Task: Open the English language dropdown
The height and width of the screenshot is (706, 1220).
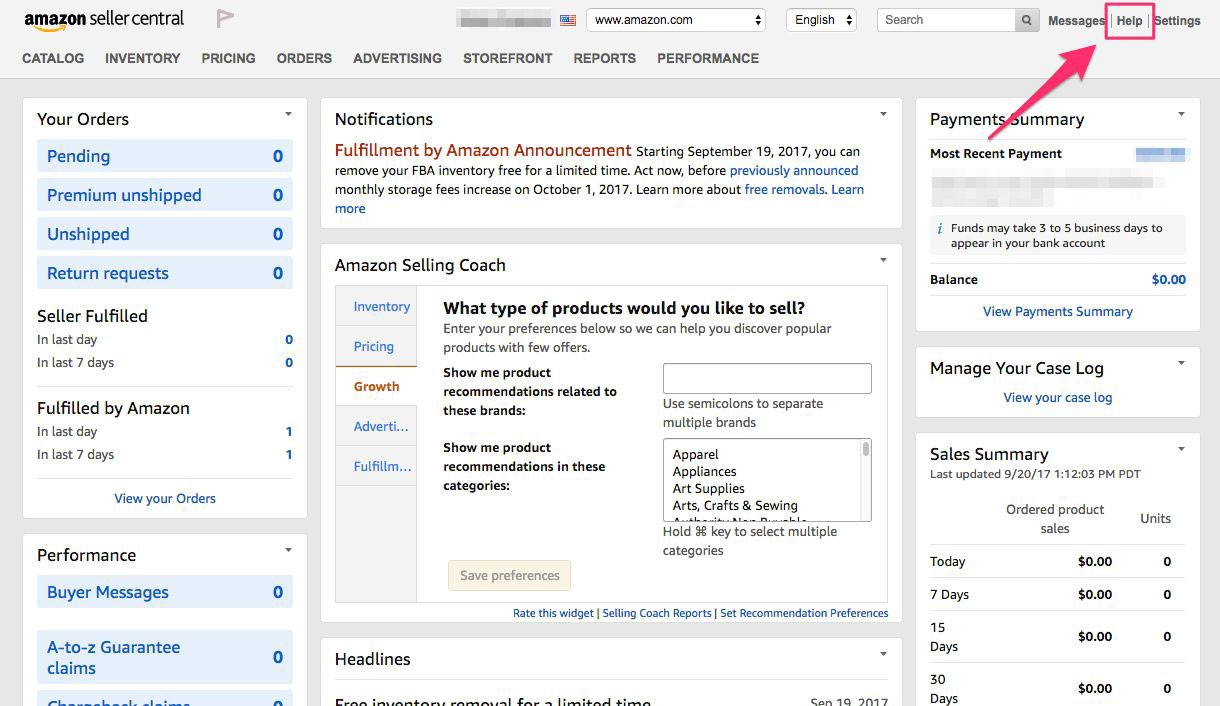Action: point(820,18)
